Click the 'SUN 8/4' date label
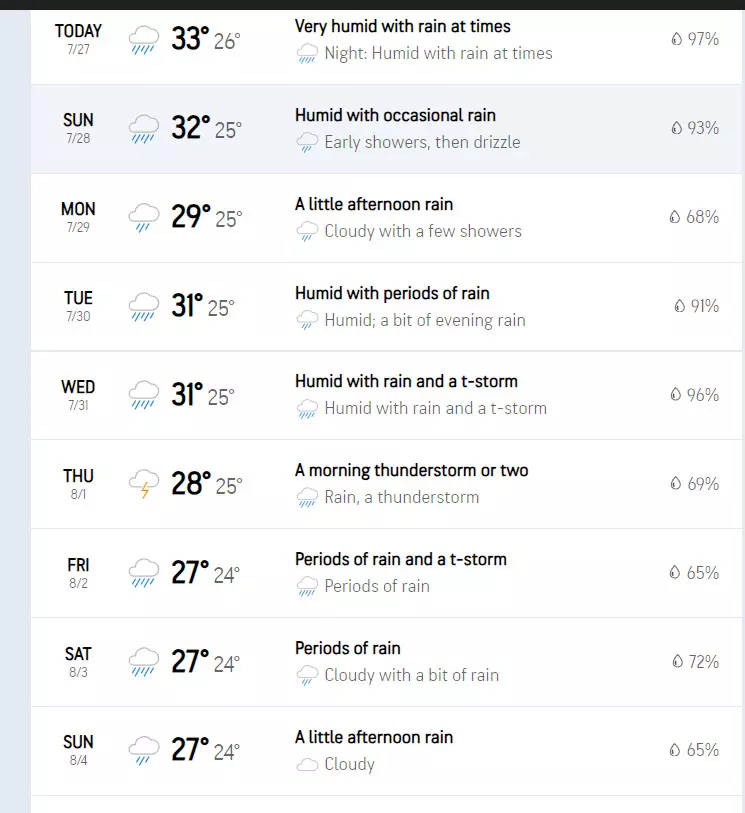 pos(78,749)
